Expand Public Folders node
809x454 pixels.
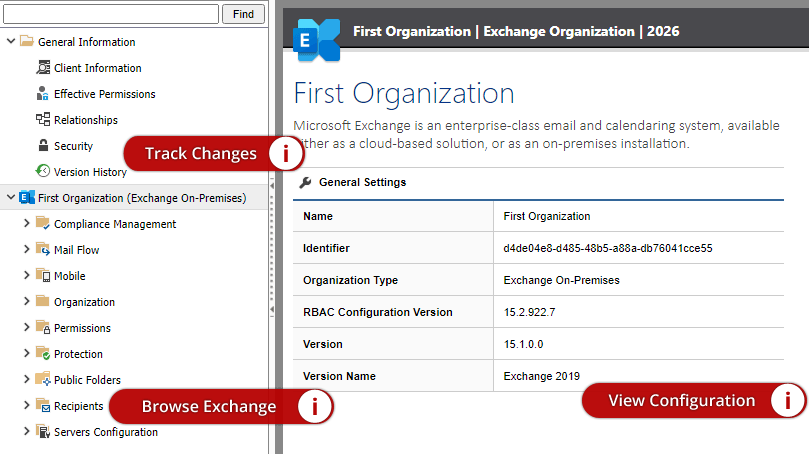tap(27, 379)
